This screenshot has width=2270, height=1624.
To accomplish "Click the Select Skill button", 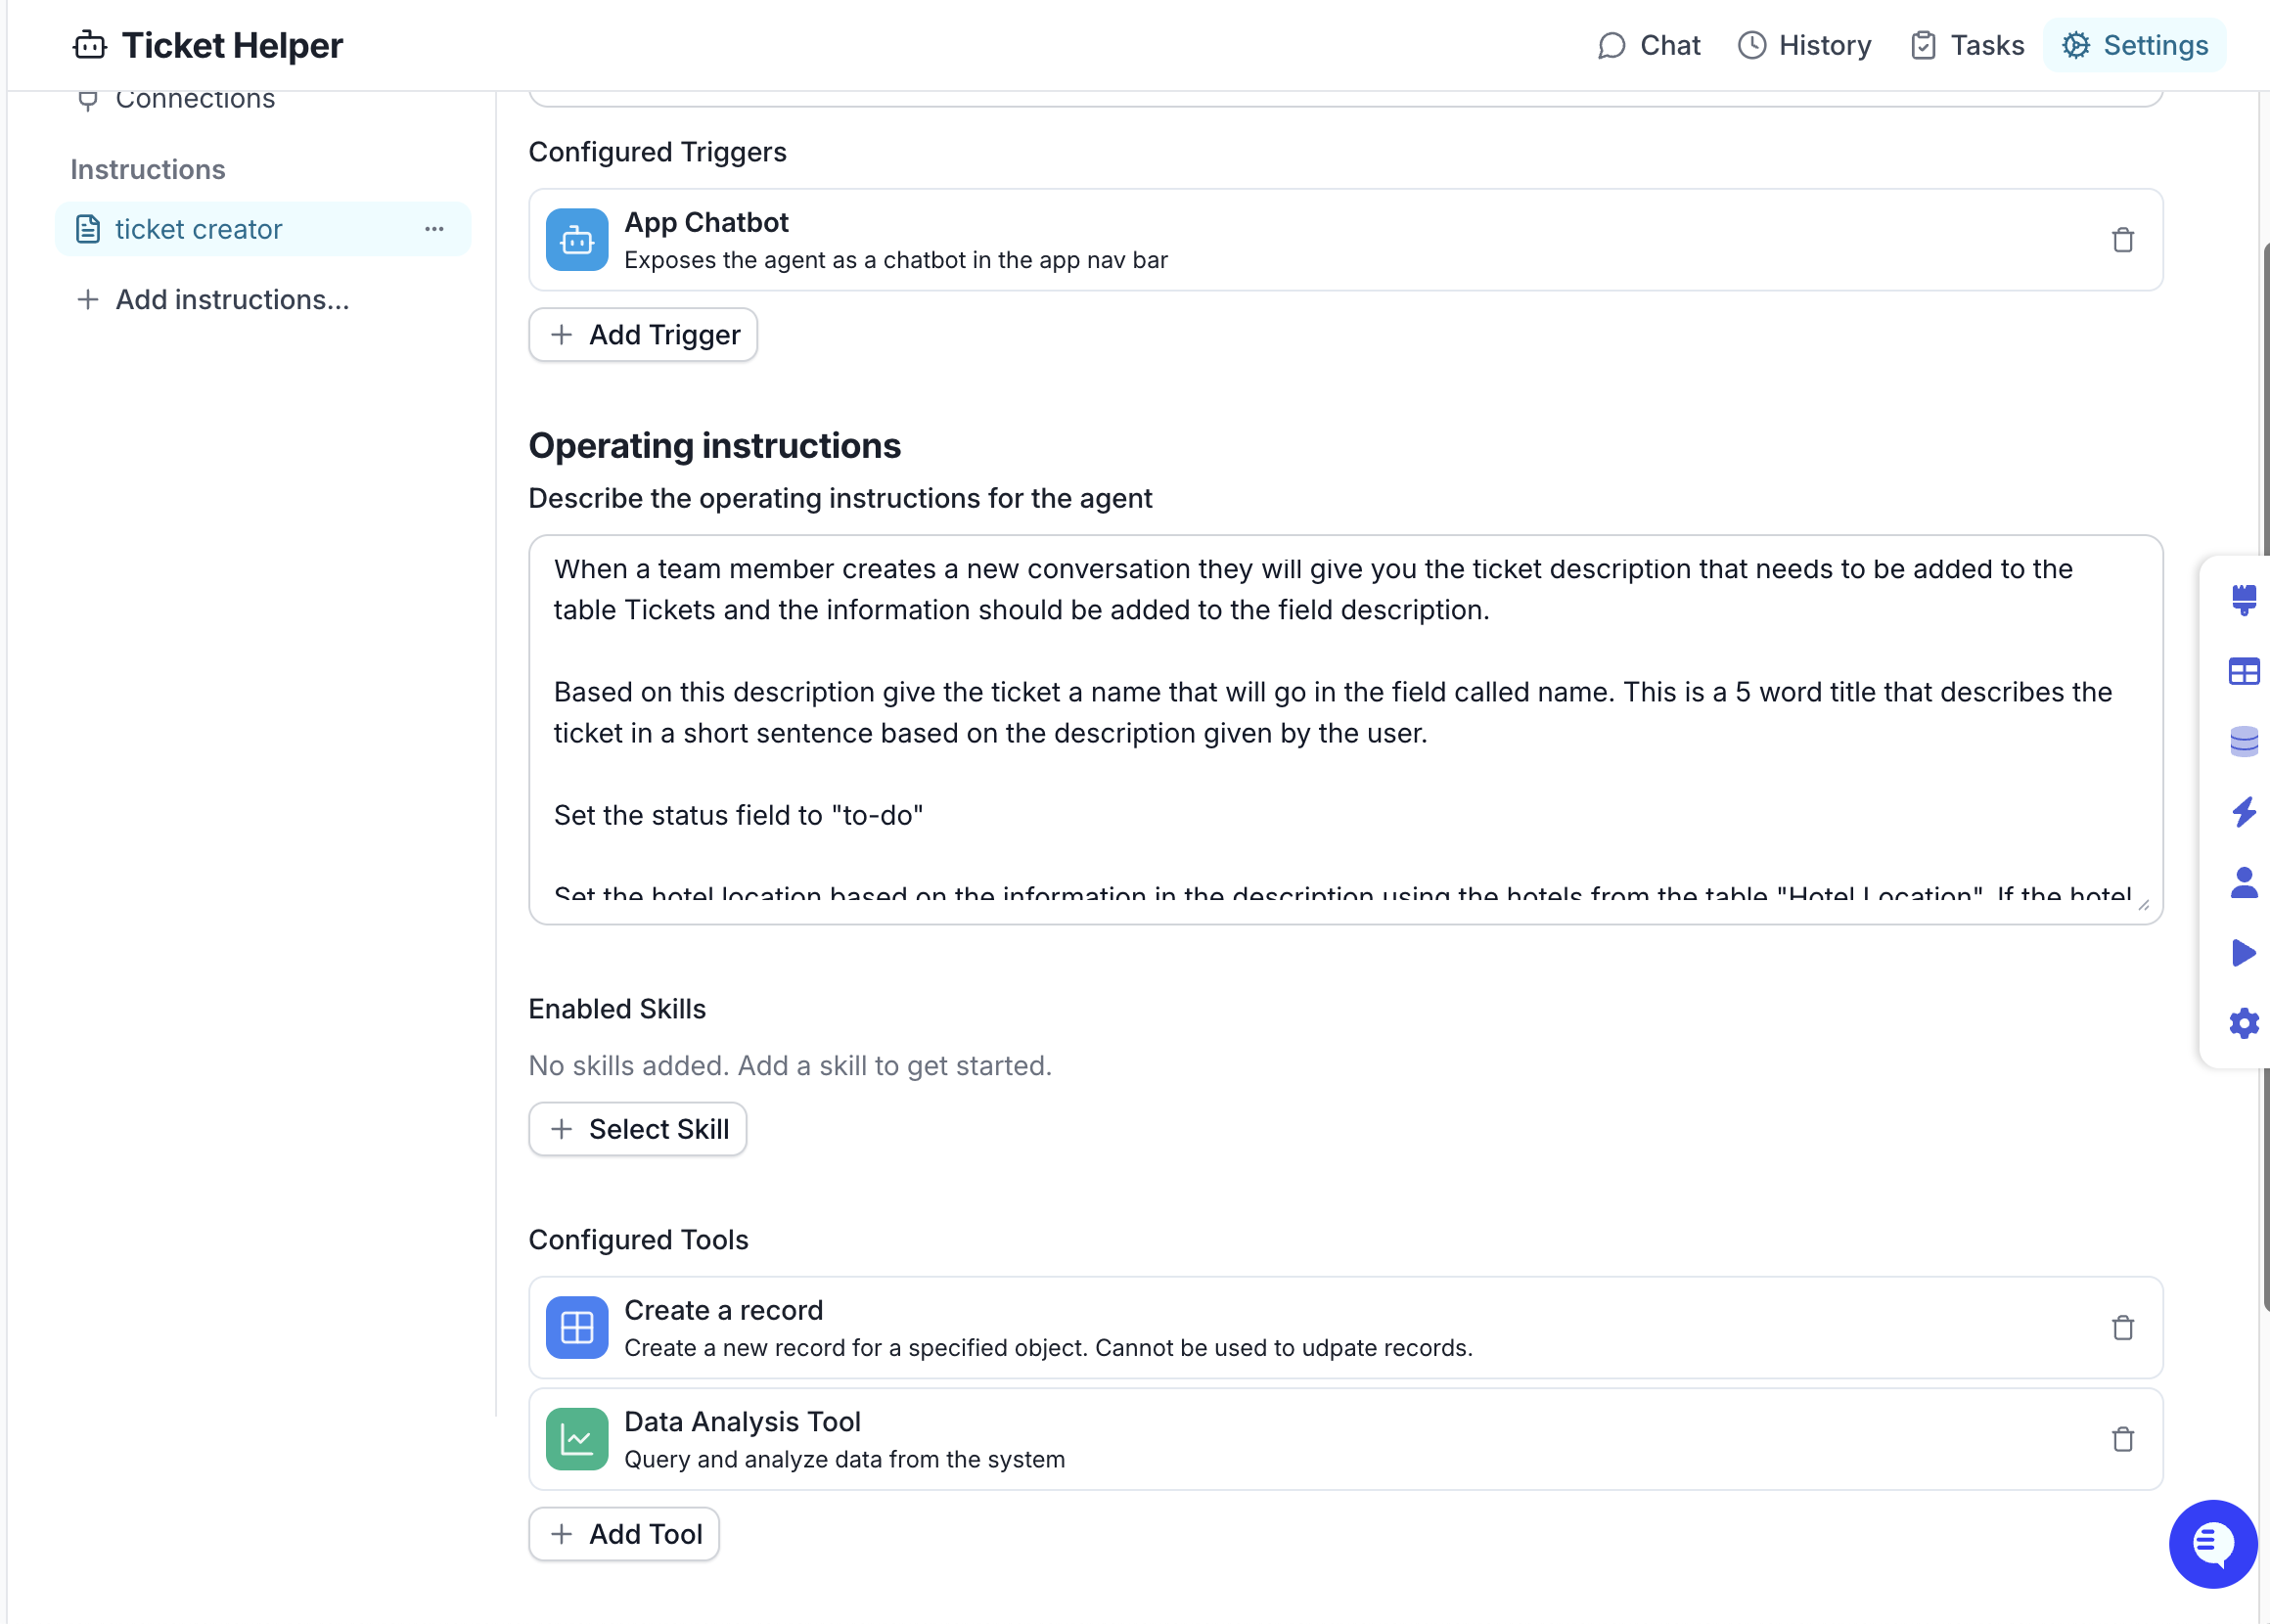I will 638,1129.
